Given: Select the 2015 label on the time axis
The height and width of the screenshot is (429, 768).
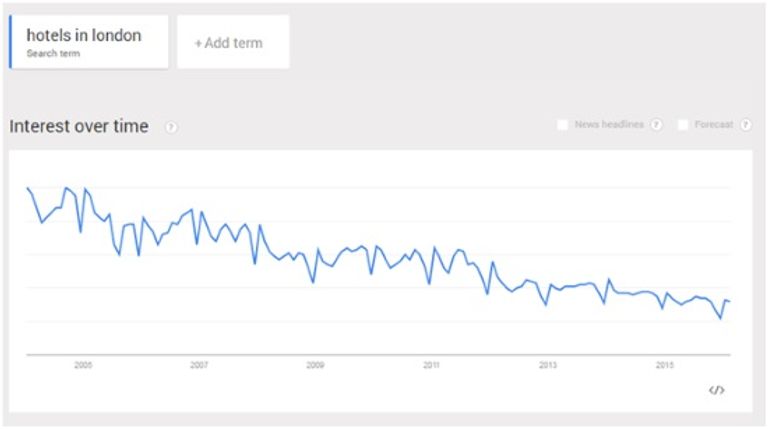Looking at the screenshot, I should tap(664, 365).
